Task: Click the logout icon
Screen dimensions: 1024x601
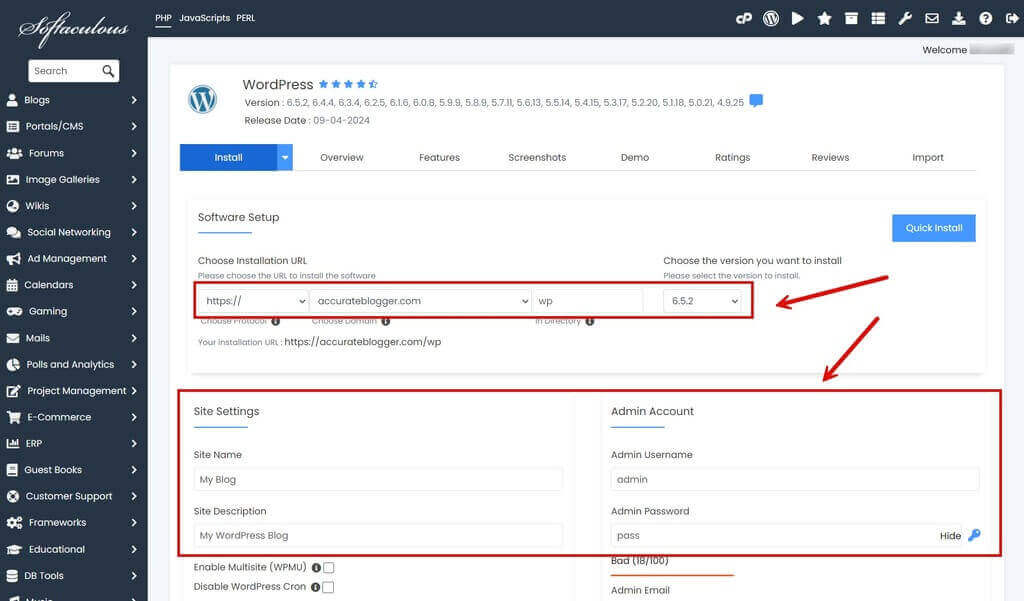Action: pyautogui.click(x=1012, y=18)
